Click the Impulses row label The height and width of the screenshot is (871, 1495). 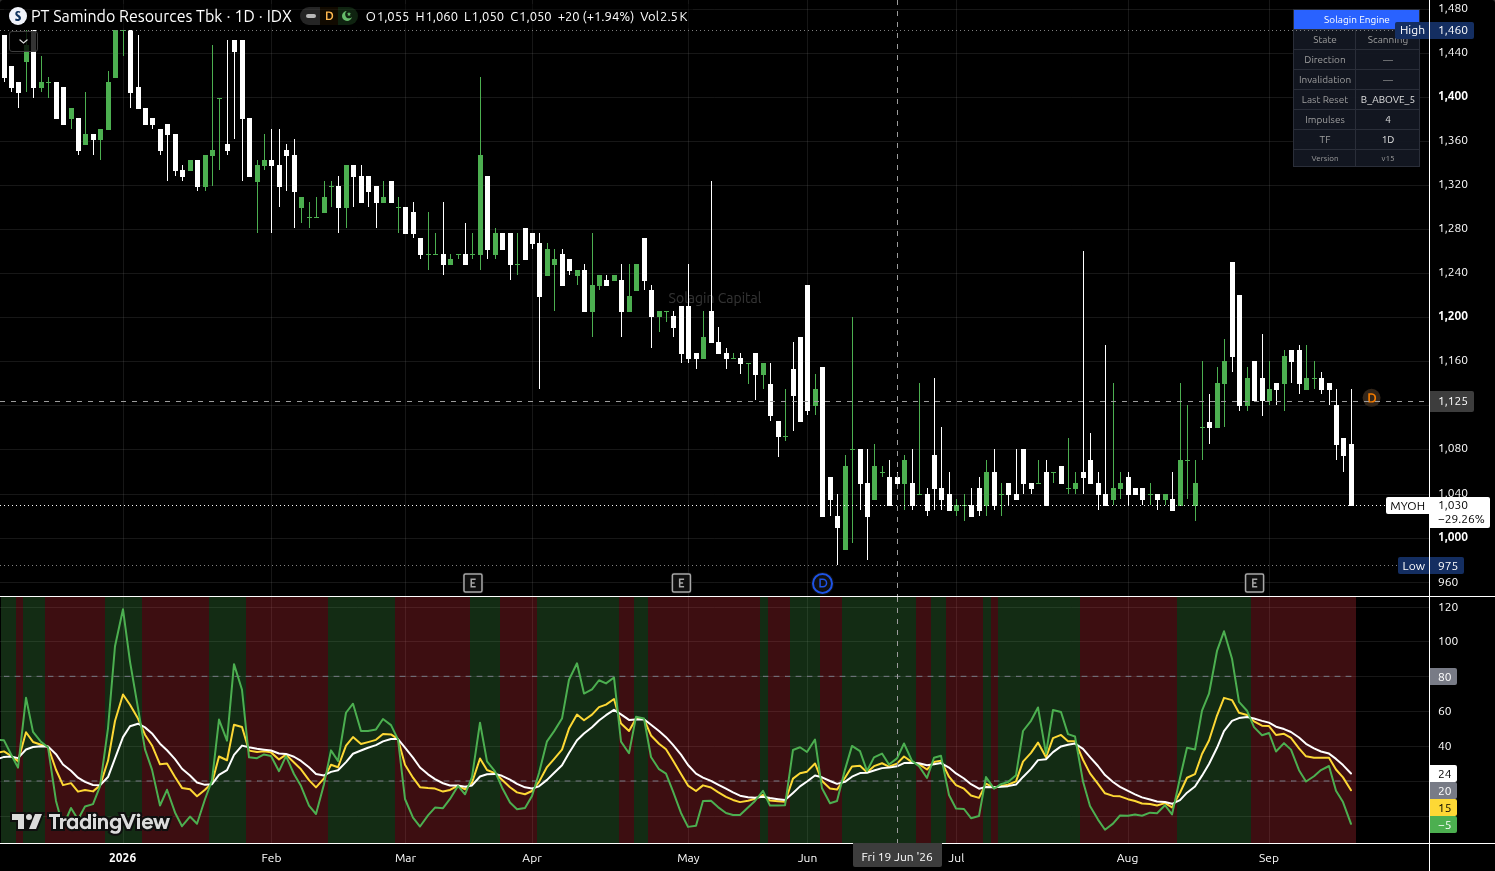pyautogui.click(x=1325, y=120)
